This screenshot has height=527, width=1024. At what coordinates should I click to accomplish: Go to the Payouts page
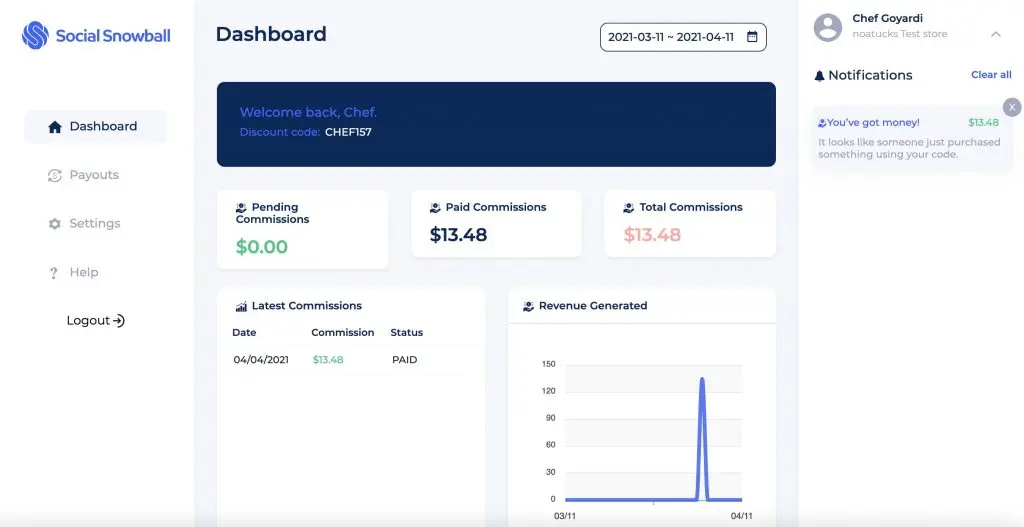(x=93, y=175)
